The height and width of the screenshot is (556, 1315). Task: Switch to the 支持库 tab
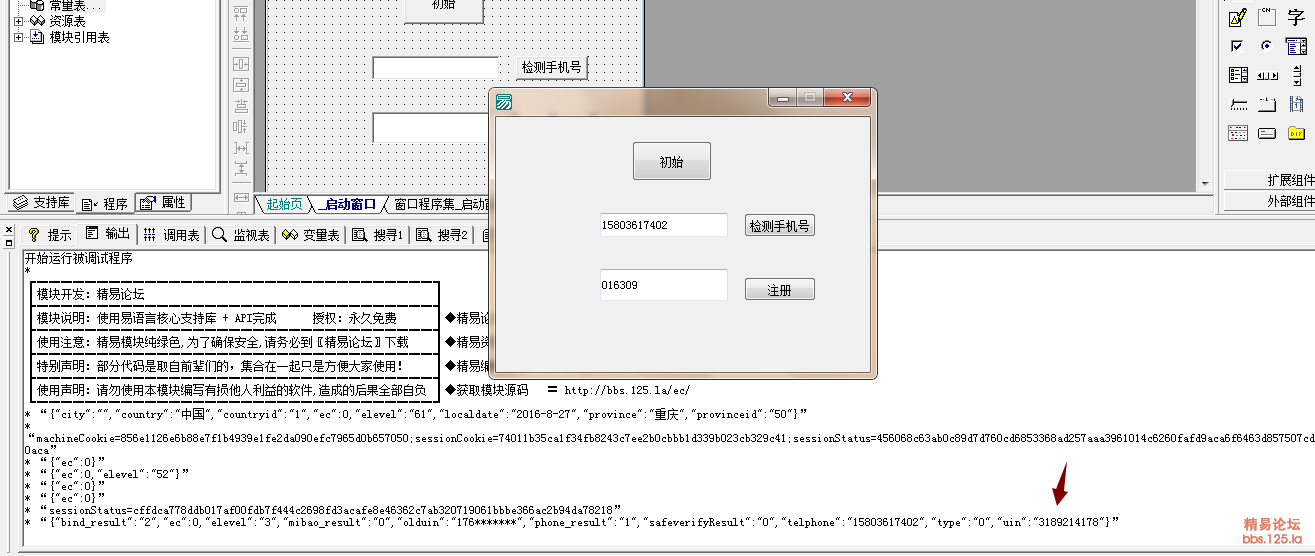point(41,203)
